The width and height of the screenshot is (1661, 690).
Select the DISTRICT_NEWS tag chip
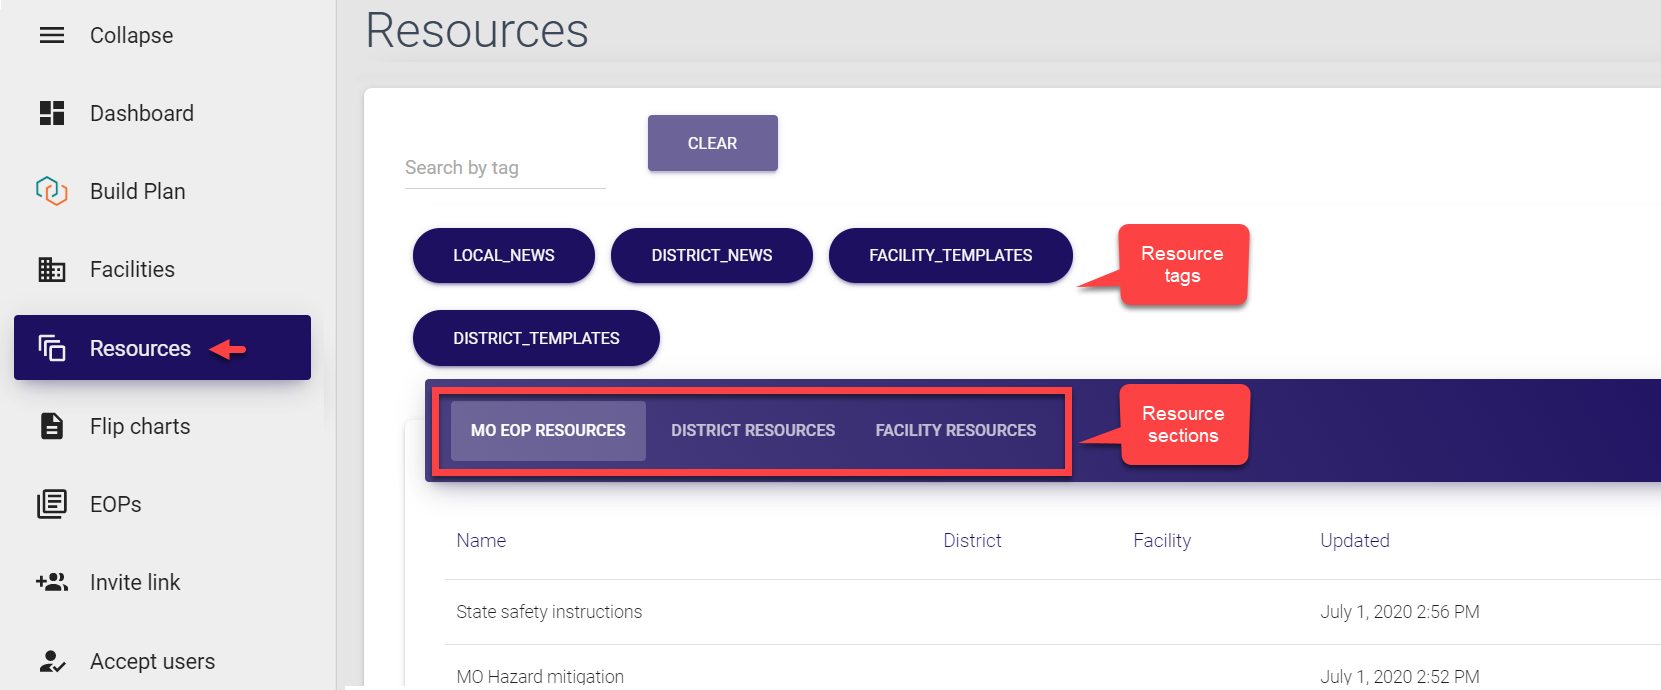tap(711, 256)
